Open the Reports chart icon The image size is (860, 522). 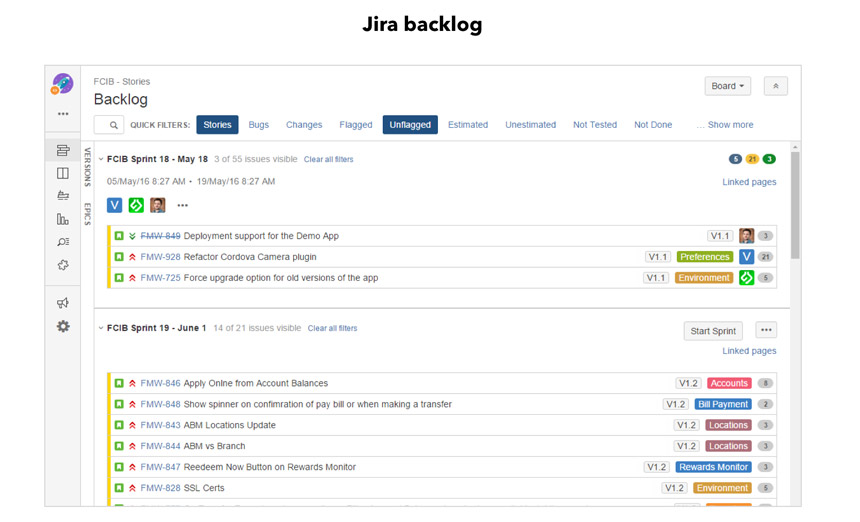[x=63, y=219]
